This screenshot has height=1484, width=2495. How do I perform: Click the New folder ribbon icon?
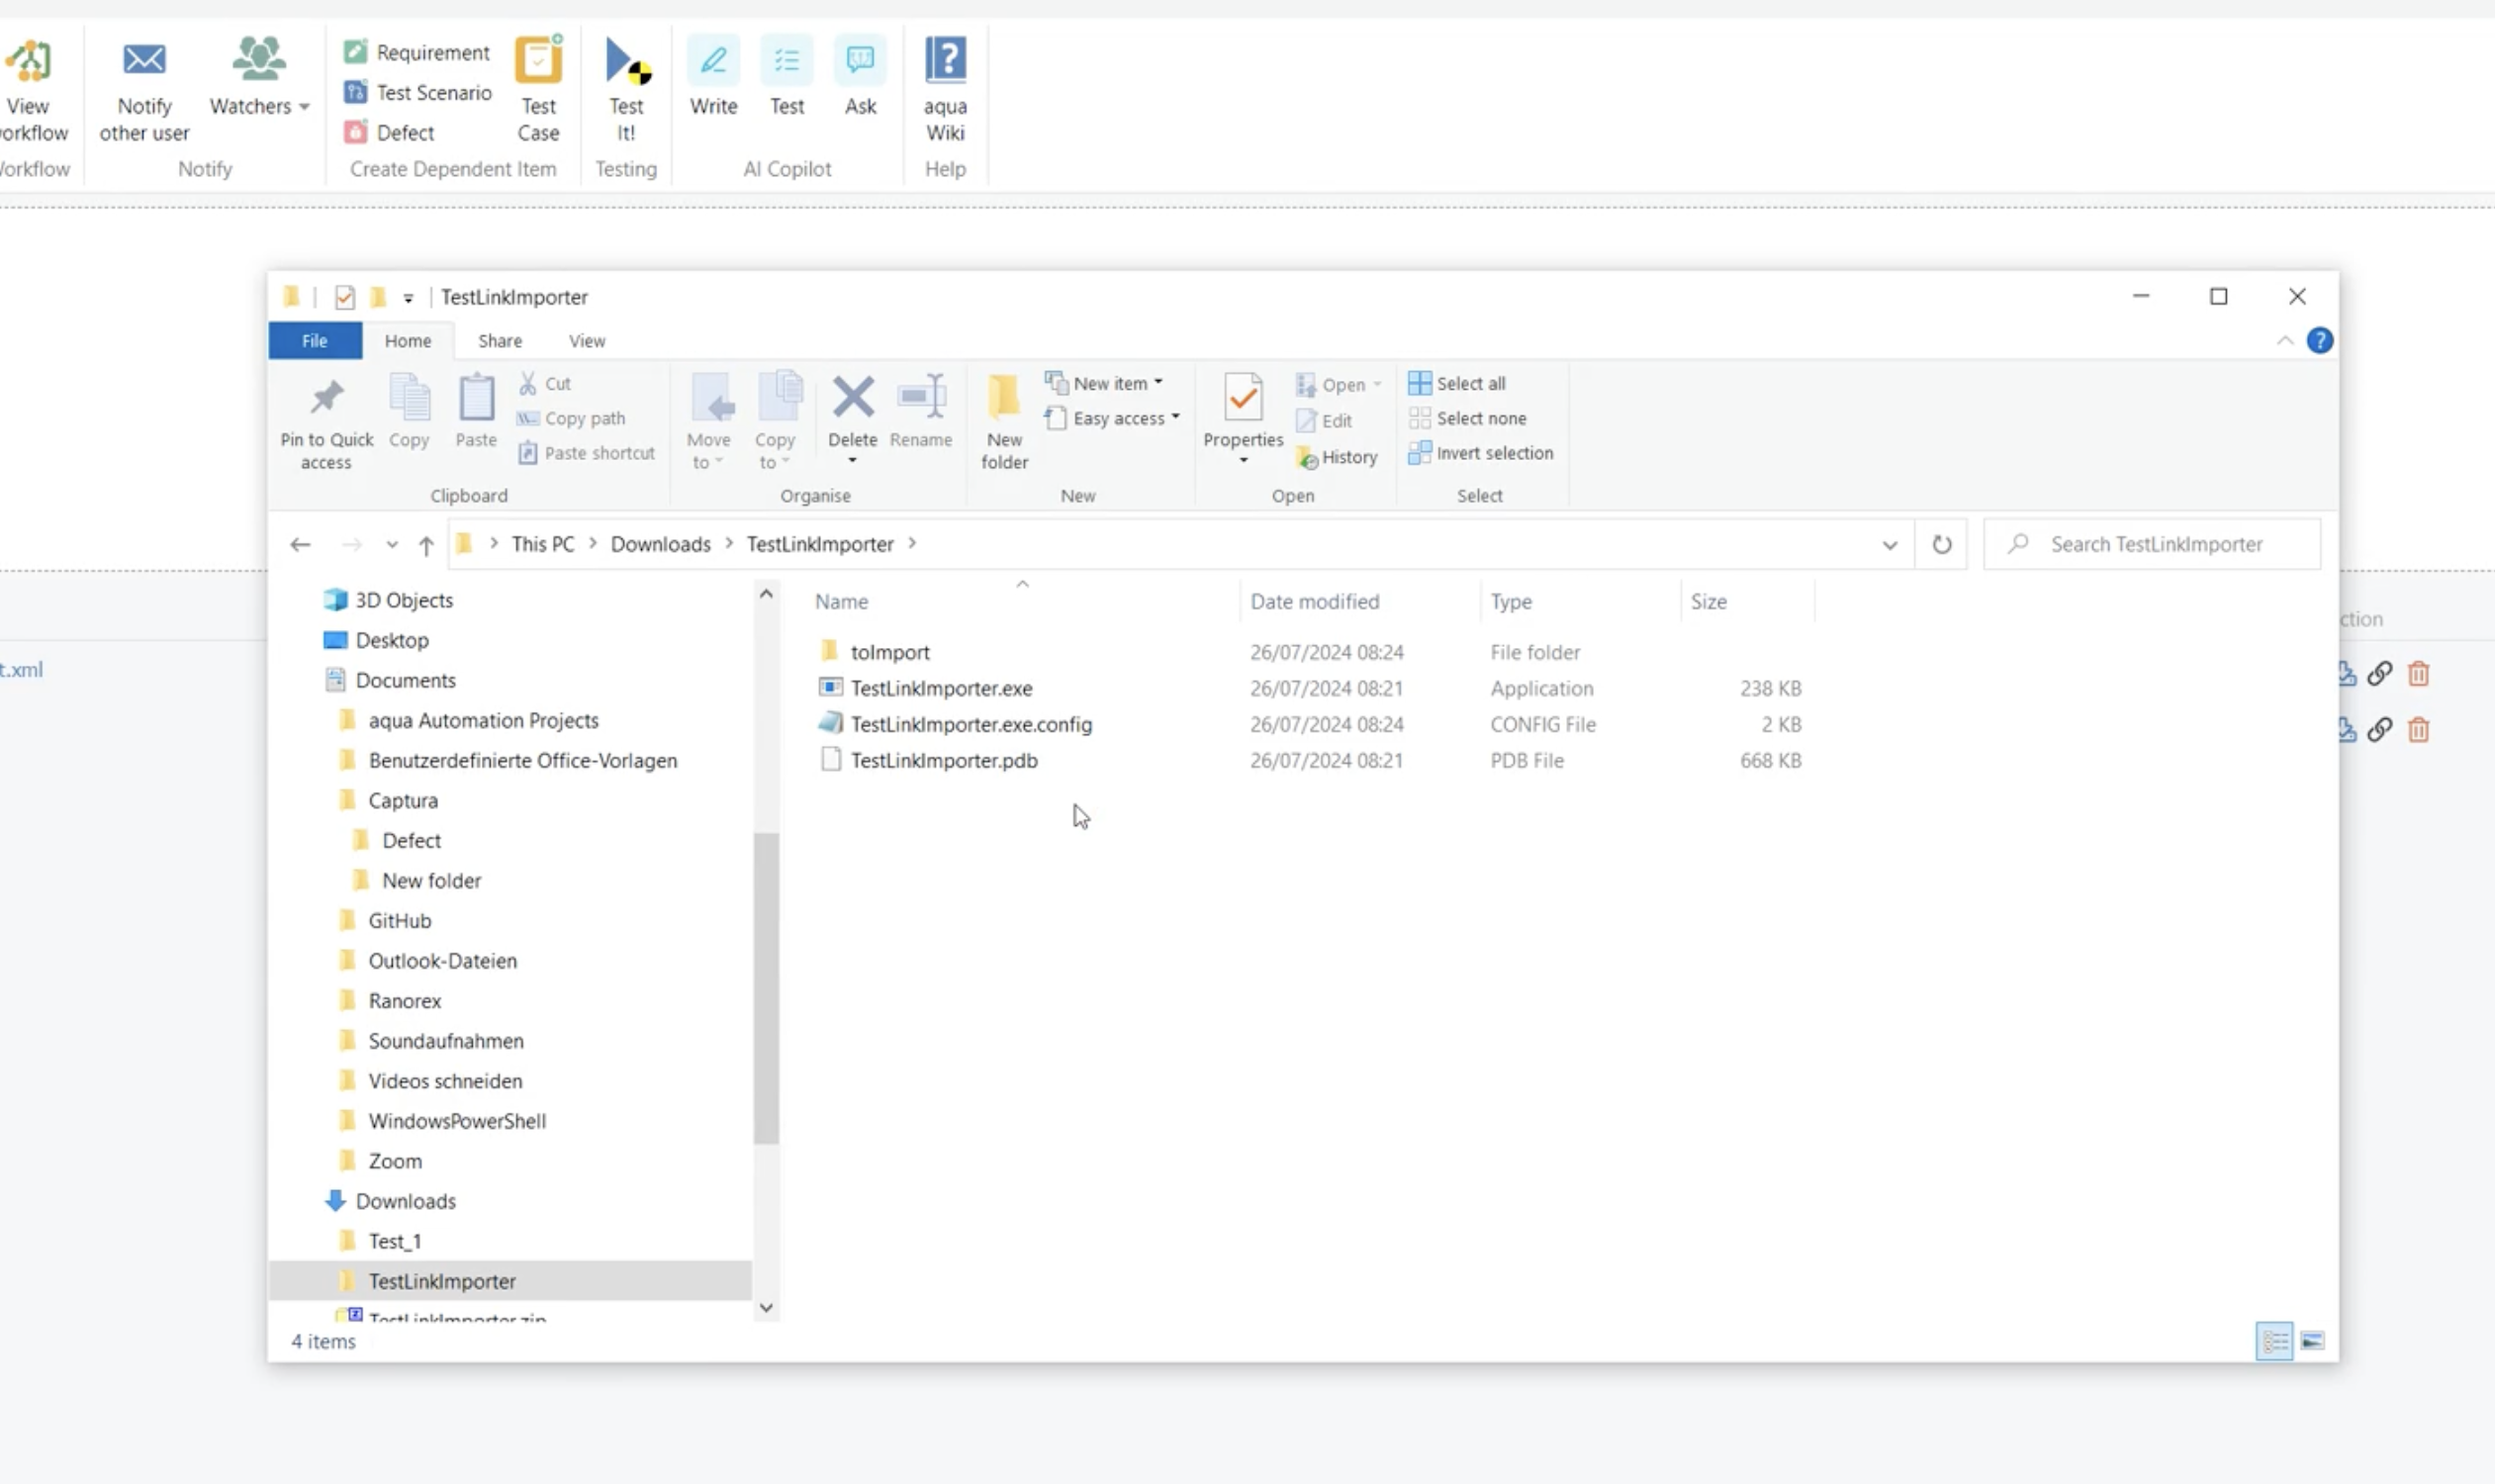click(1004, 400)
